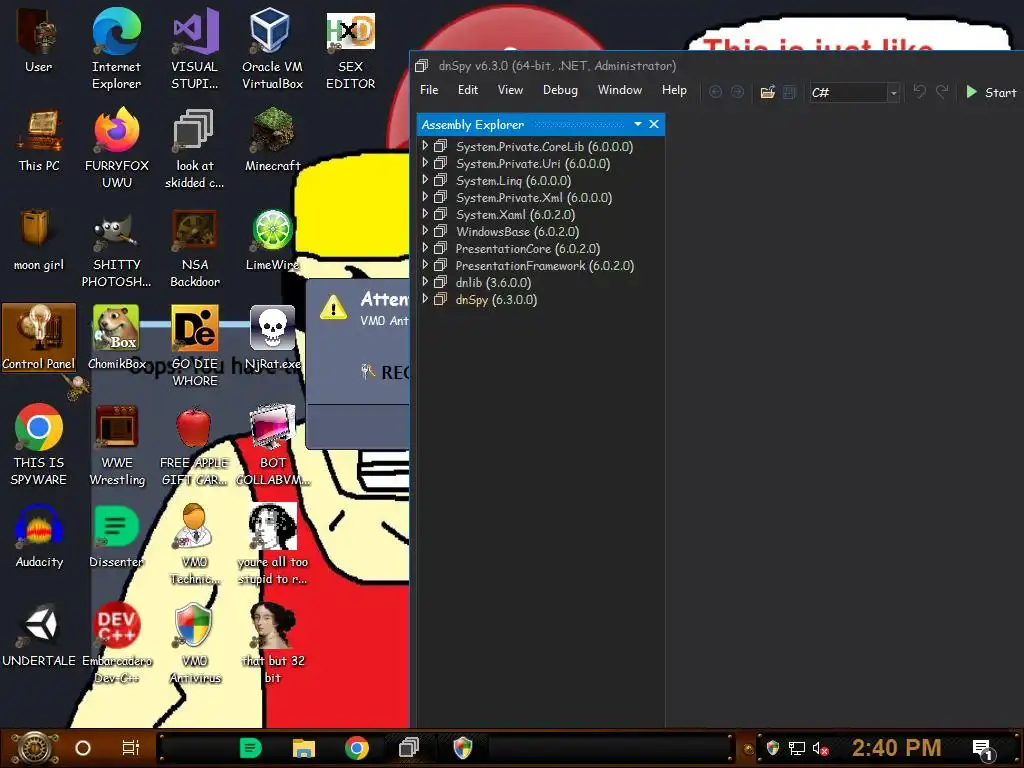This screenshot has width=1024, height=768.
Task: Open the NSA Backdoor icon
Action: (x=195, y=248)
